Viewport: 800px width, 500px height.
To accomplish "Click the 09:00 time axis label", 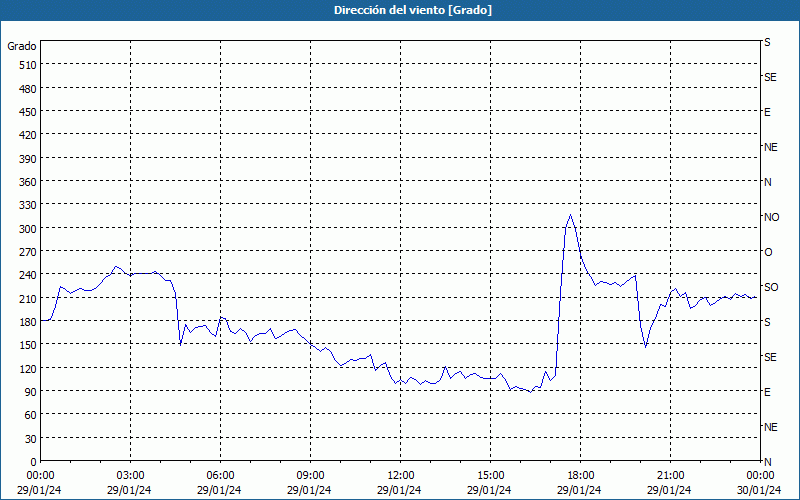I will pos(310,476).
